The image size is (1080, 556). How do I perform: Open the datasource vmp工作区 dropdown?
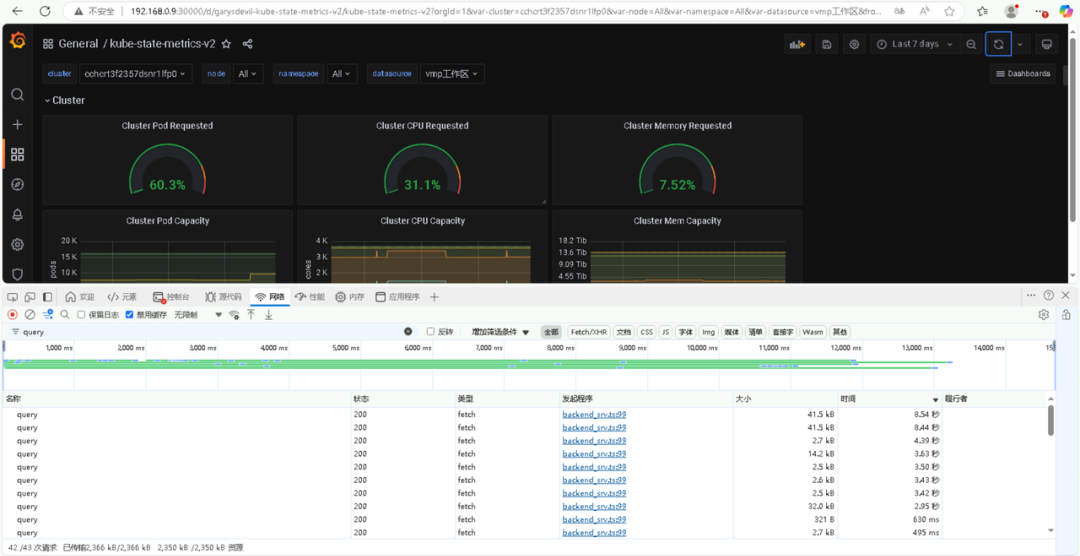coord(452,74)
